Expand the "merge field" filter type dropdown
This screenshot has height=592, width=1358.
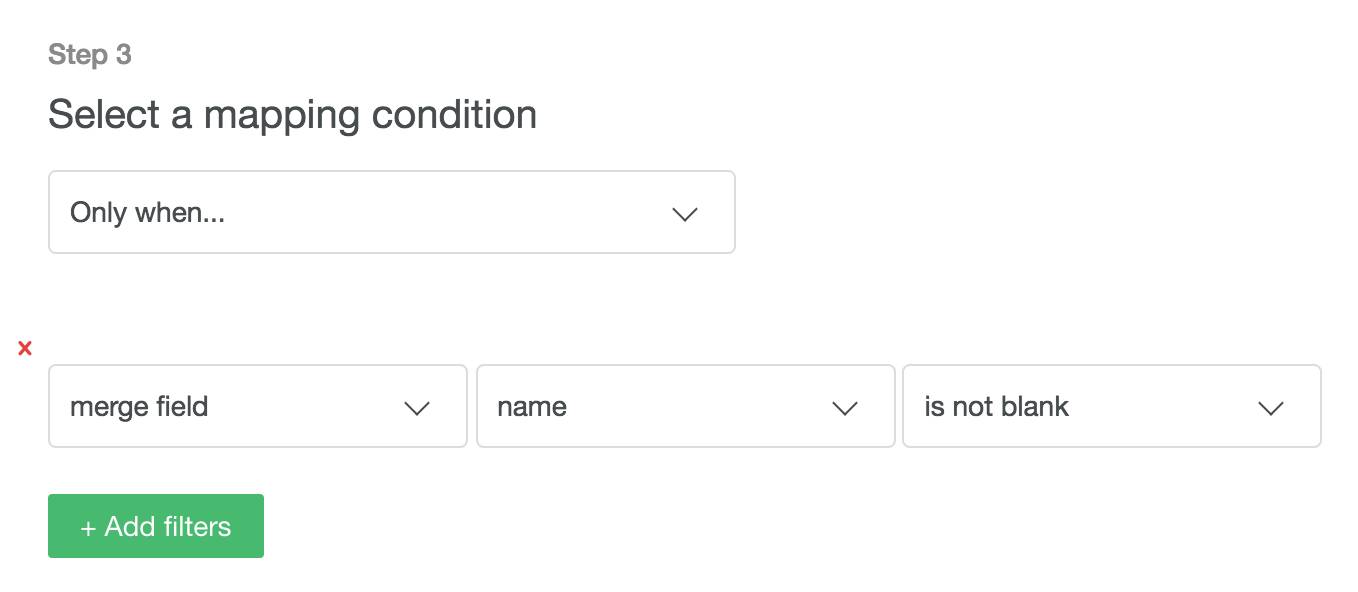coord(257,406)
